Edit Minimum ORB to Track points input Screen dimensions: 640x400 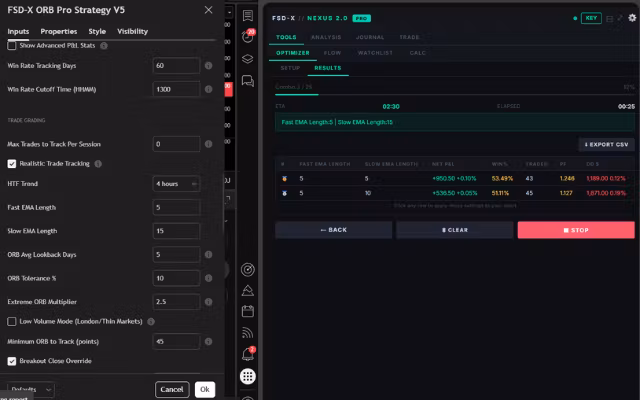pos(176,342)
